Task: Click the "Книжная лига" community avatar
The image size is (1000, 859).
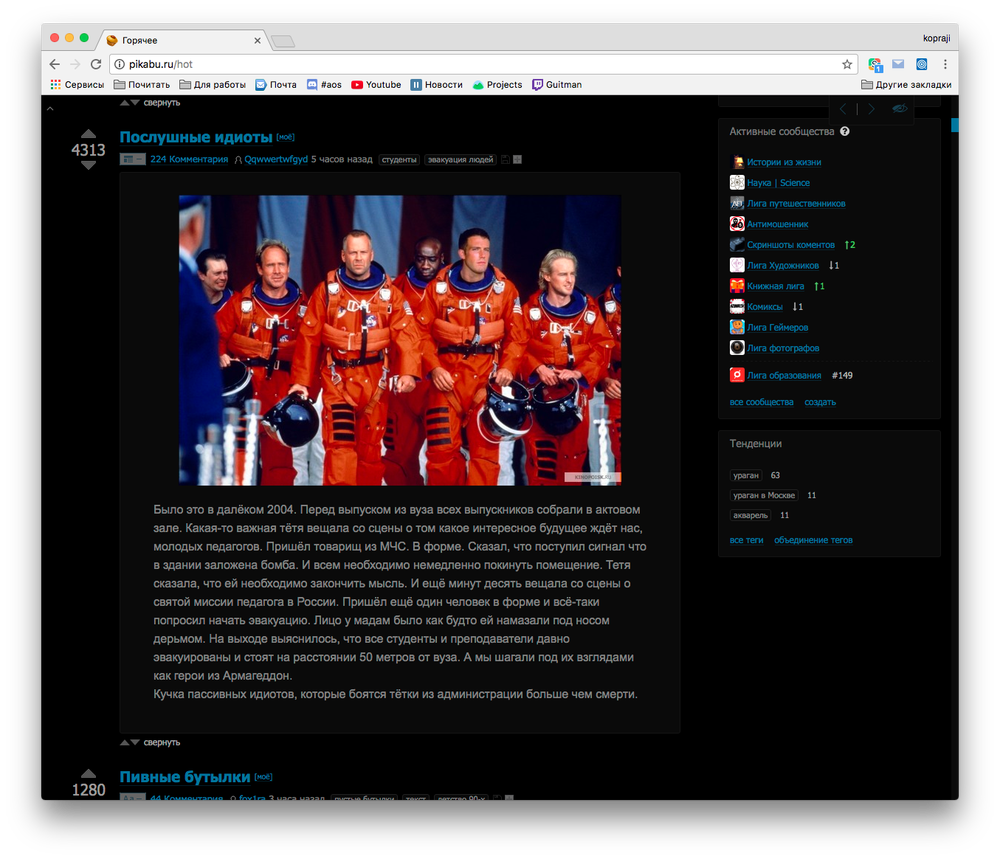Action: (x=737, y=286)
